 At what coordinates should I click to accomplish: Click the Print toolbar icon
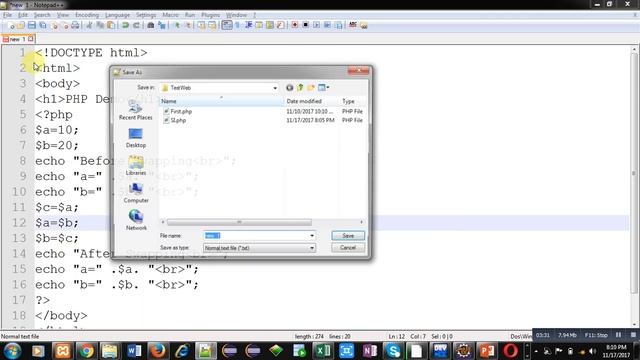tap(75, 25)
